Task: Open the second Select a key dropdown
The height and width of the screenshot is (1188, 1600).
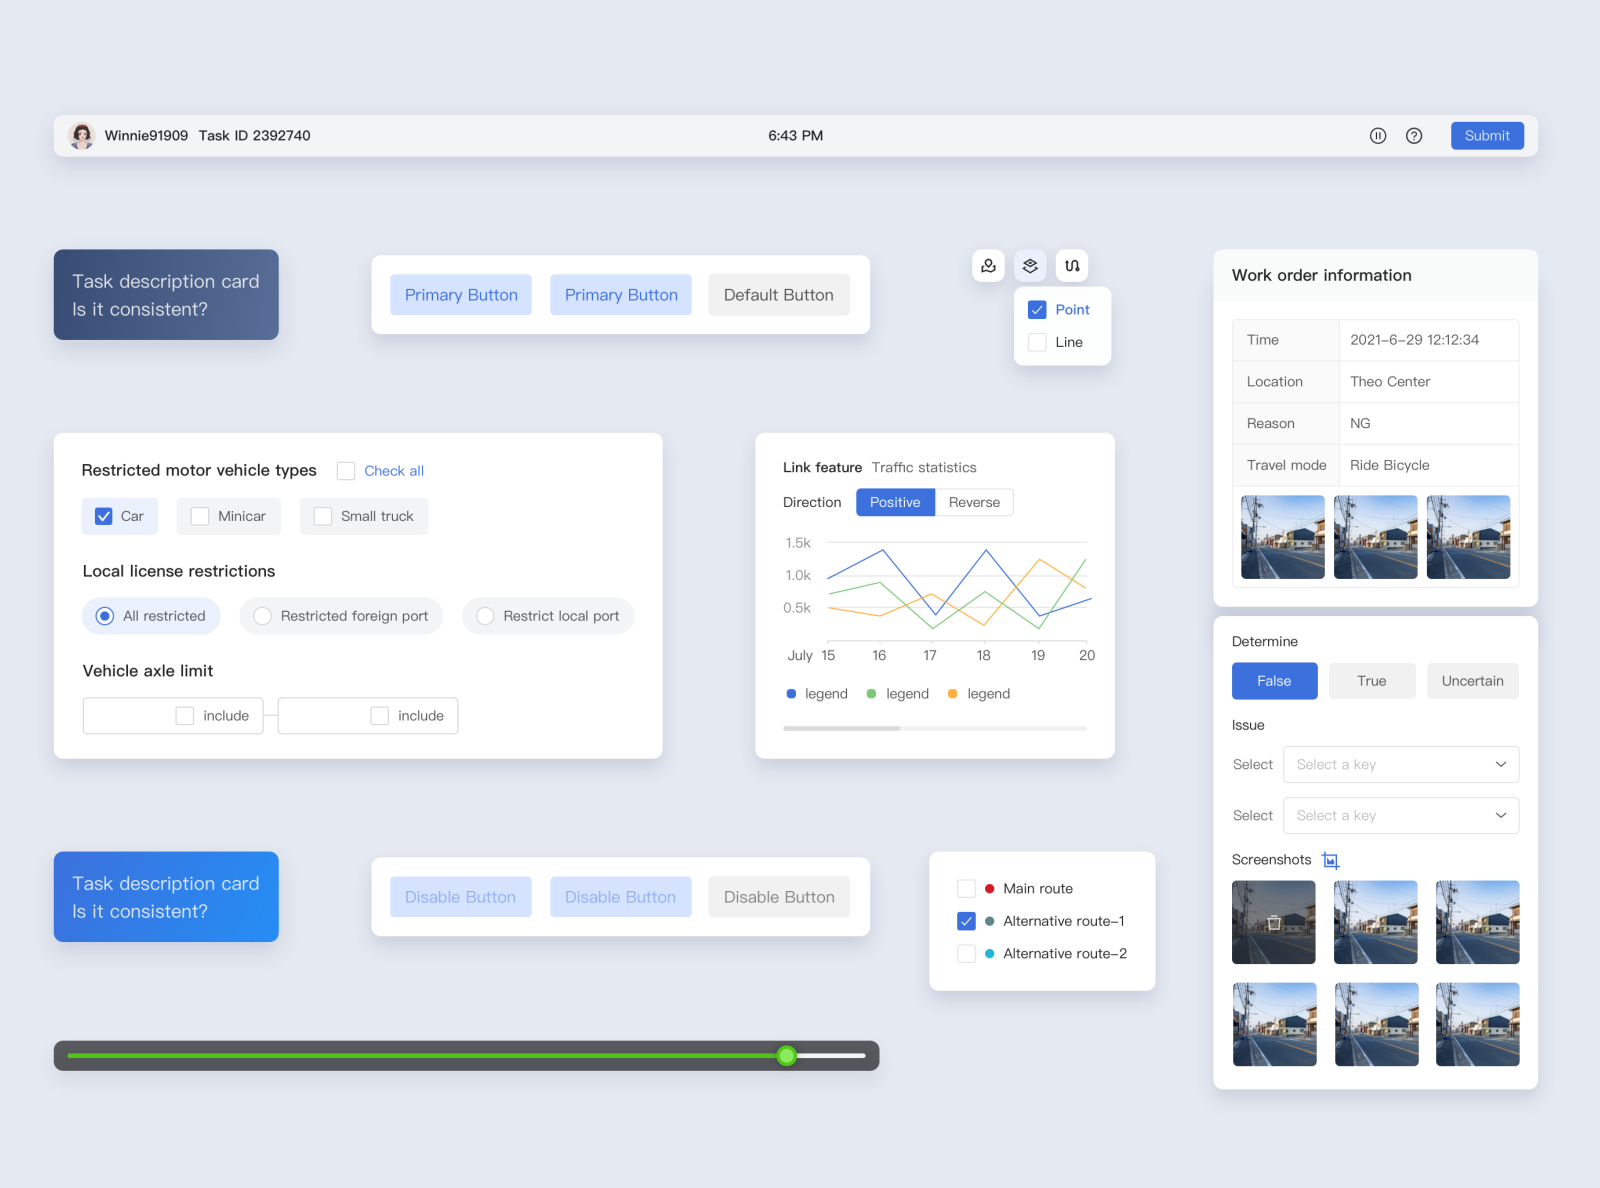Action: pyautogui.click(x=1400, y=815)
